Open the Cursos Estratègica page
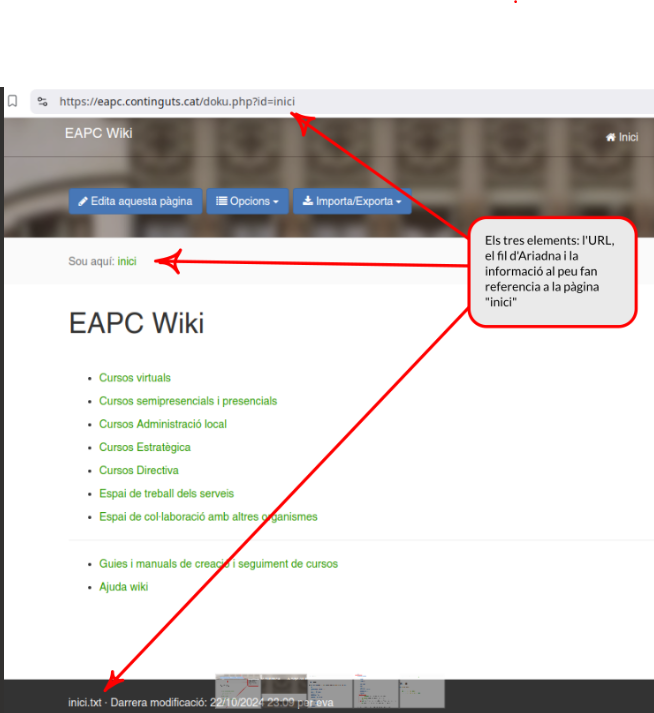 click(x=145, y=447)
